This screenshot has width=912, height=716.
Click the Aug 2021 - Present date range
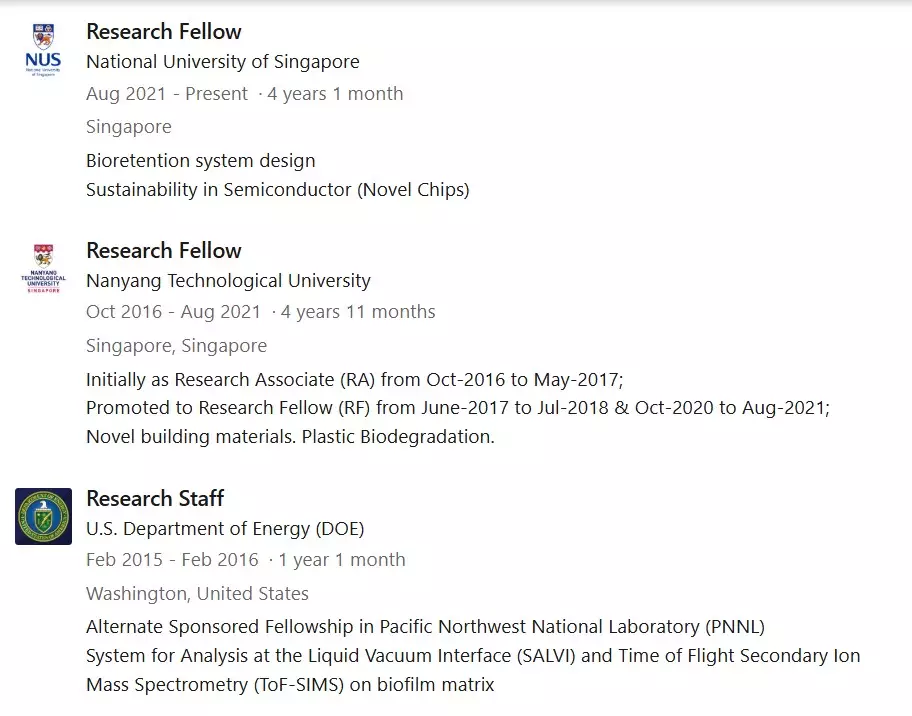[167, 94]
